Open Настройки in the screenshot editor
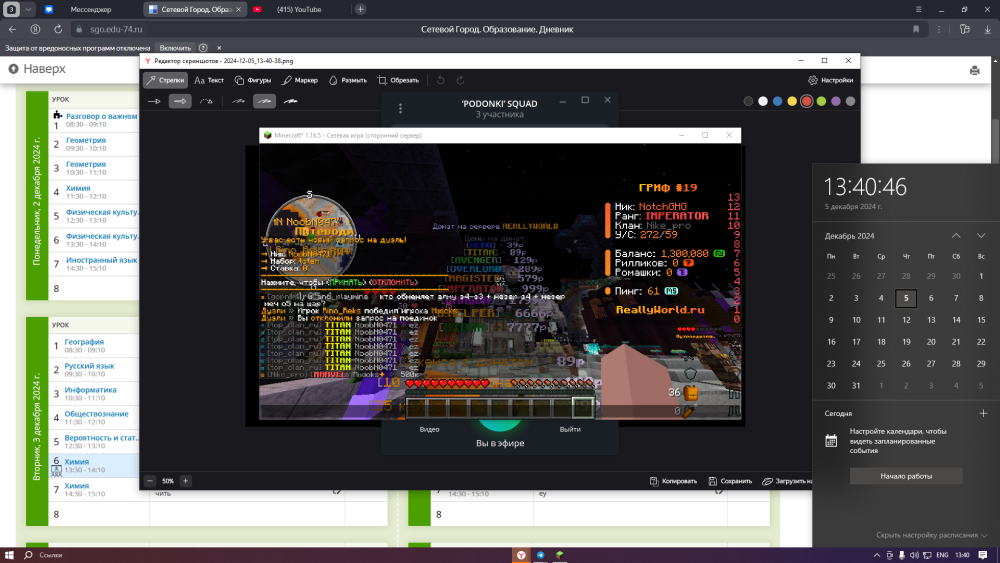 tap(830, 80)
